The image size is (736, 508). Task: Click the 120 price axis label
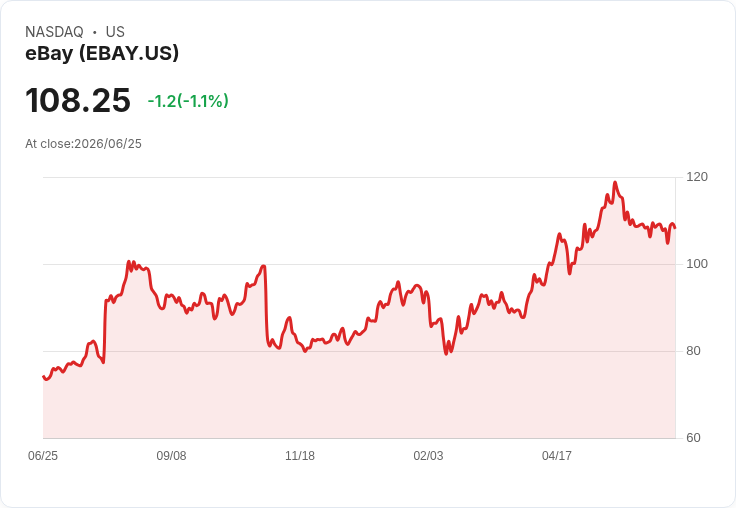[697, 177]
